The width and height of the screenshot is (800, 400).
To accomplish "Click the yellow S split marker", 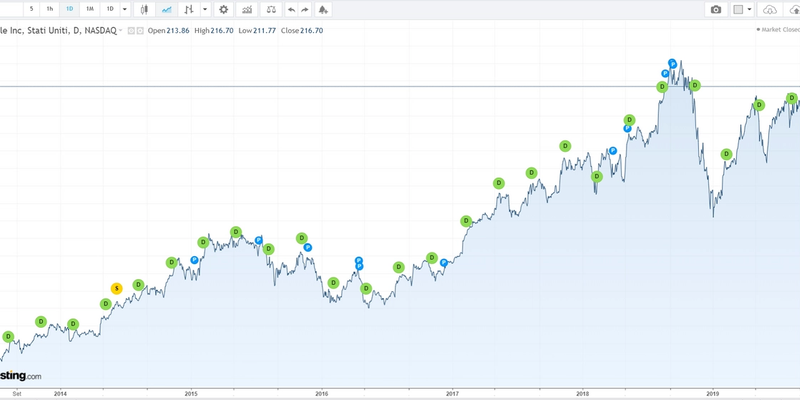I will (116, 288).
